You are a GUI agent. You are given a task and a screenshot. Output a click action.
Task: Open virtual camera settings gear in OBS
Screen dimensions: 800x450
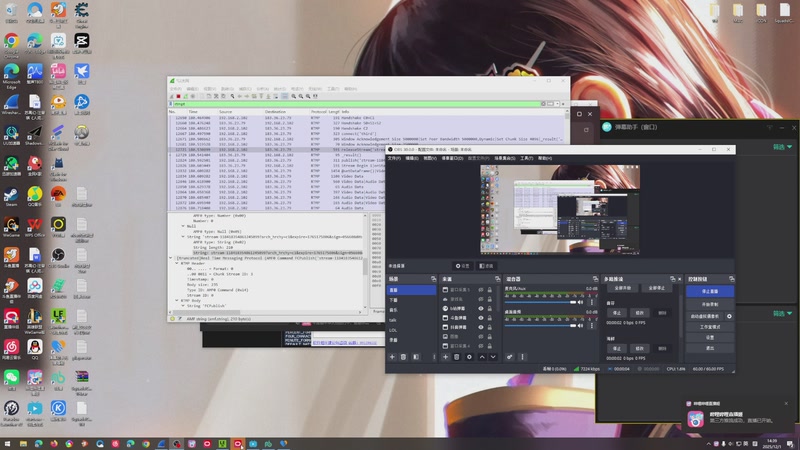[729, 316]
